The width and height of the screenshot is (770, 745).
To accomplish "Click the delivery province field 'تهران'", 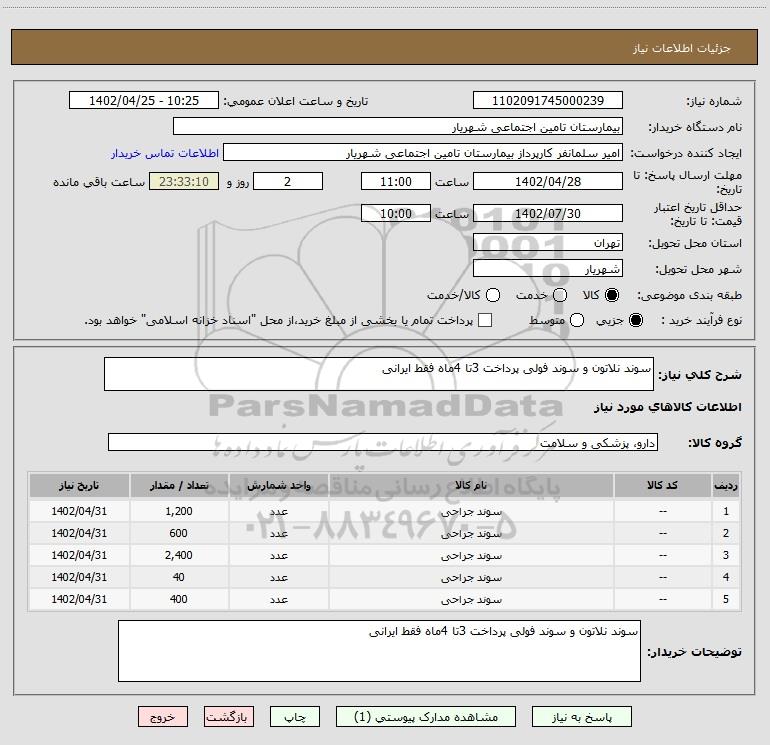I will [548, 242].
